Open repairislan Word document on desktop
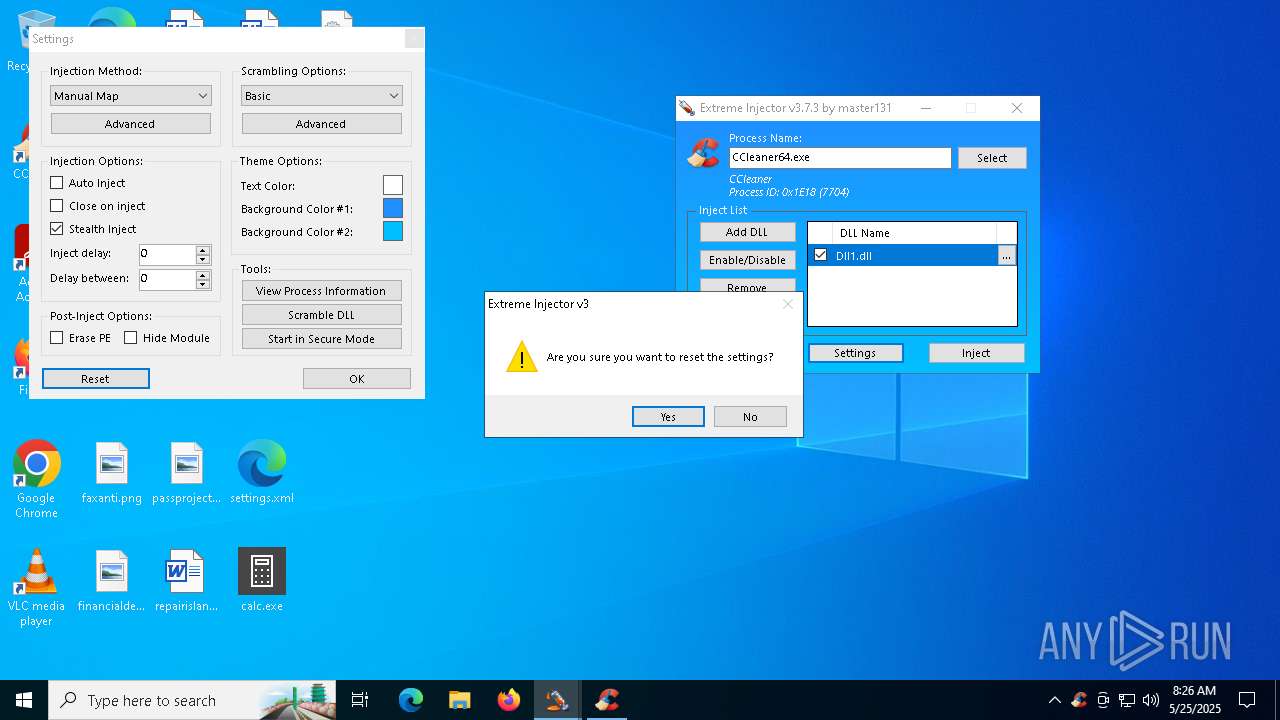Screen dimensions: 1280x720 point(187,581)
